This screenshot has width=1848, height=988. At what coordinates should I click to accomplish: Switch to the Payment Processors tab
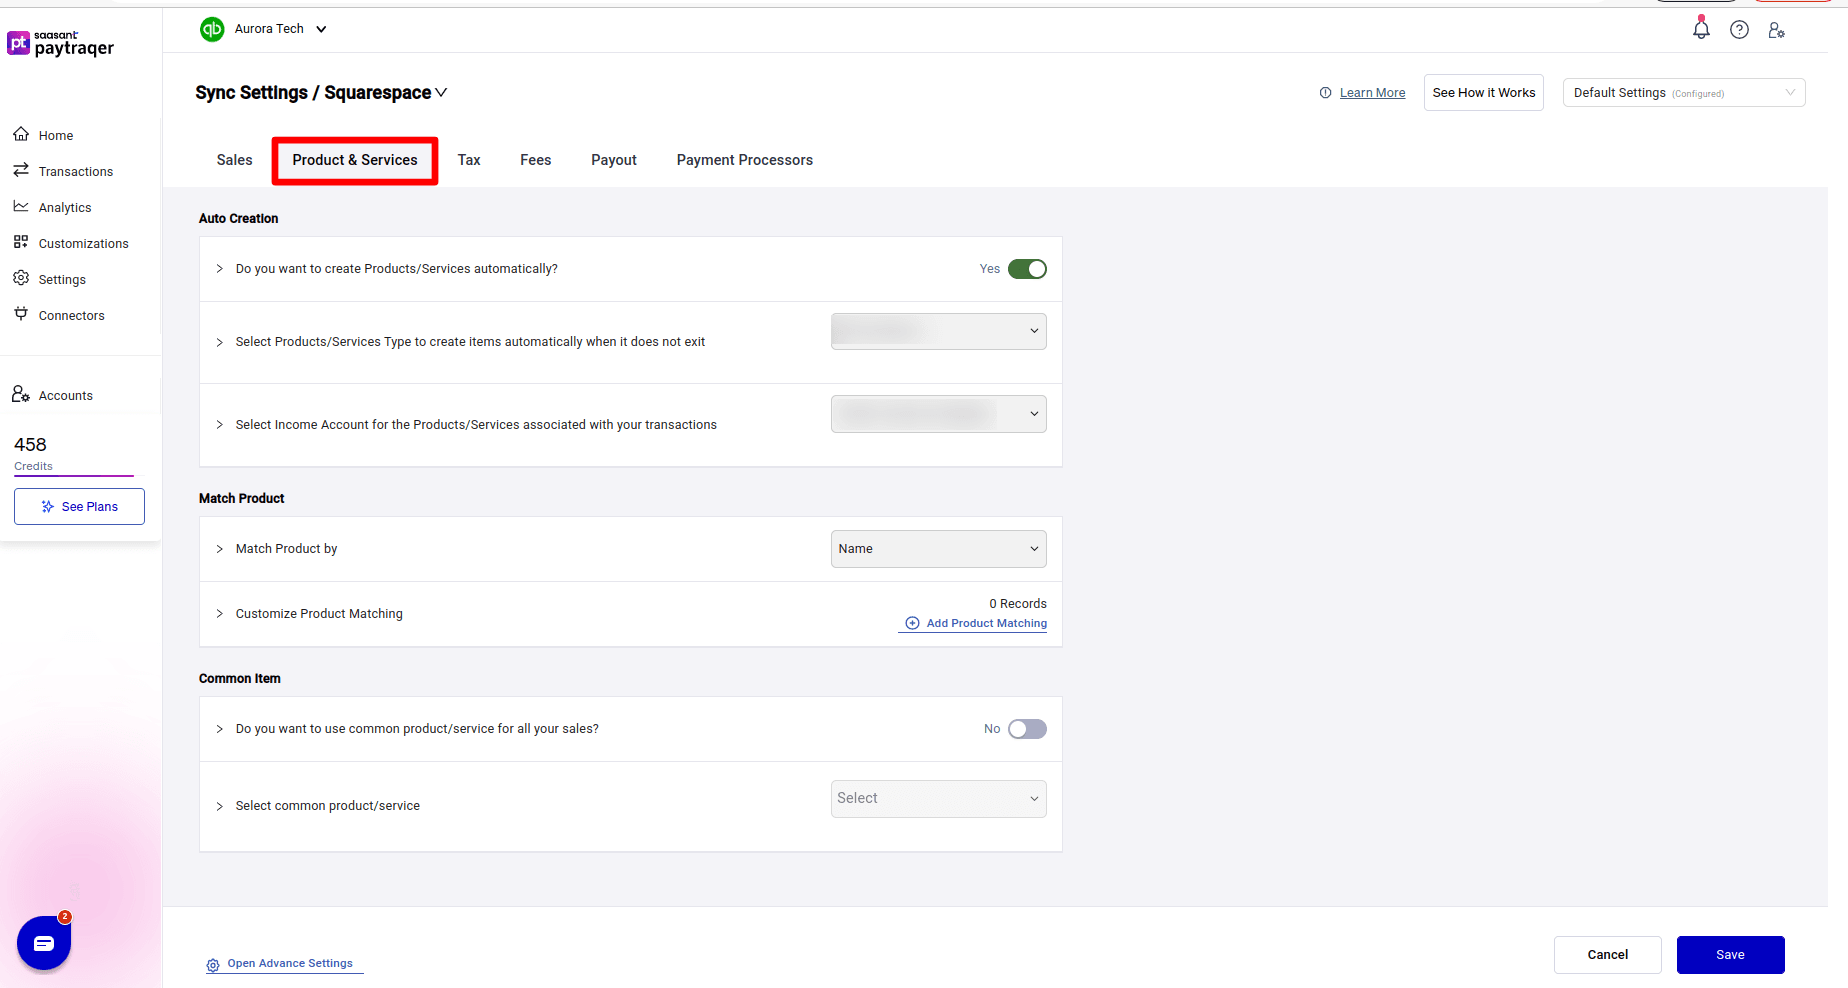click(744, 160)
